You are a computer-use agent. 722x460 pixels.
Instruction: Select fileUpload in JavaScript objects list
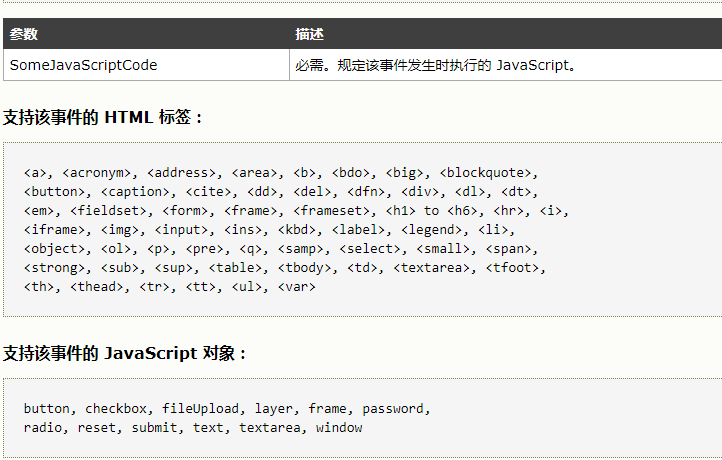(x=200, y=408)
